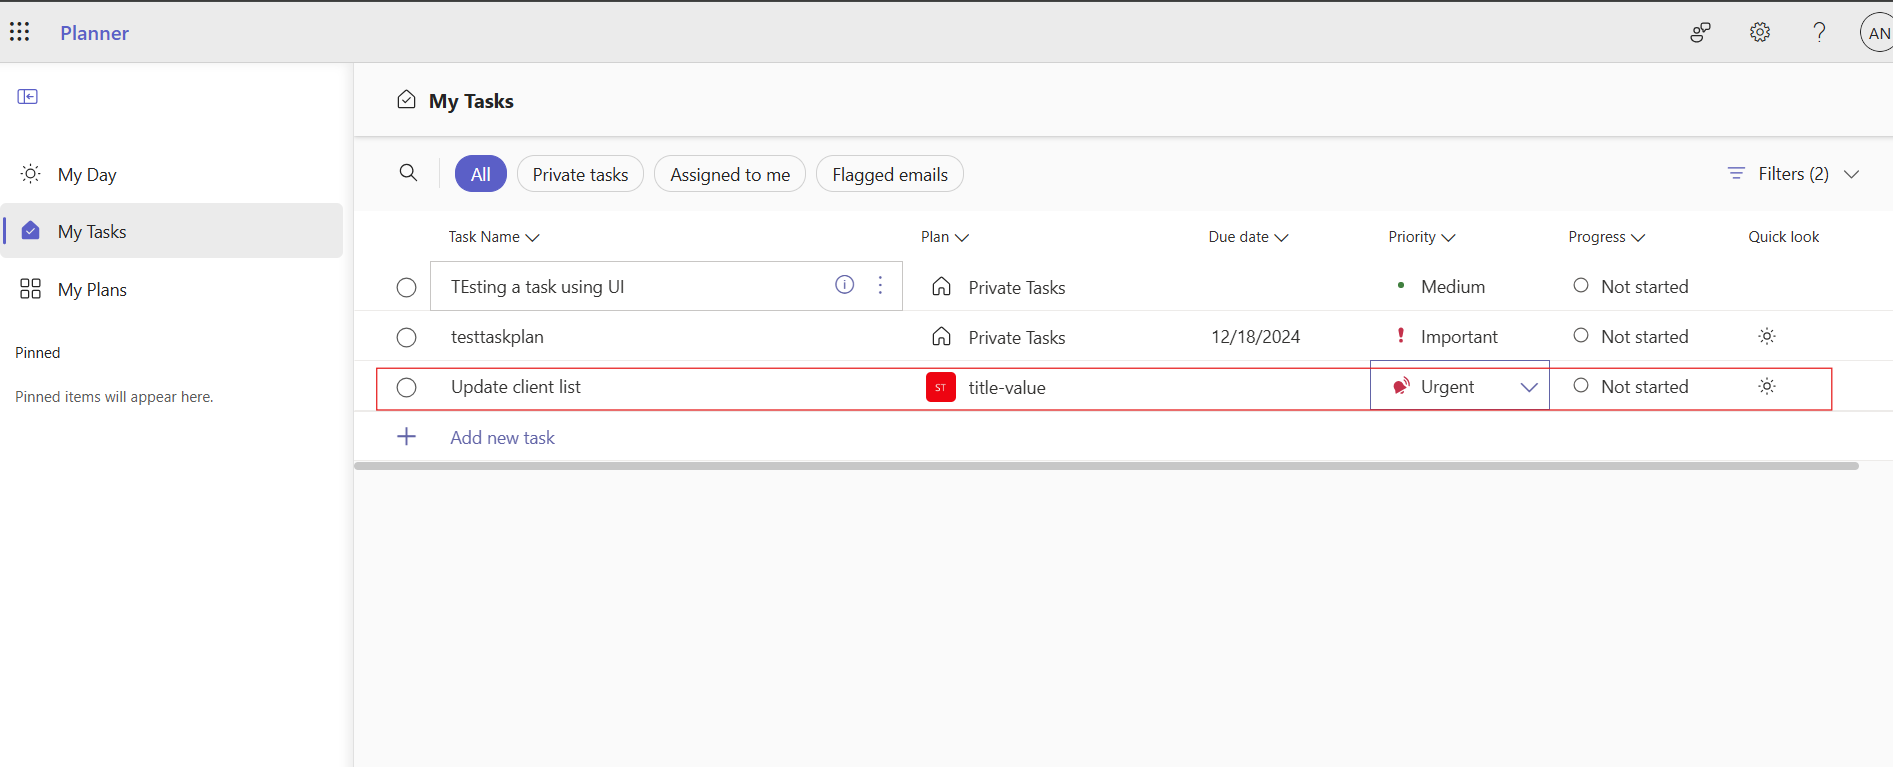Open the help question mark icon

click(1820, 32)
